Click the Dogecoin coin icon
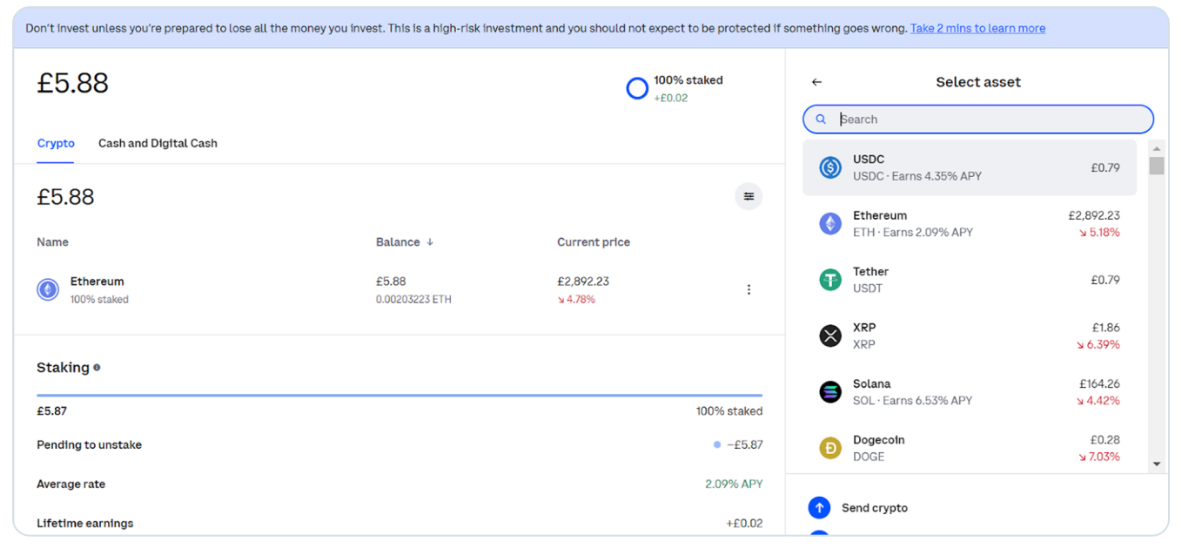Image resolution: width=1184 pixels, height=547 pixels. click(x=830, y=448)
